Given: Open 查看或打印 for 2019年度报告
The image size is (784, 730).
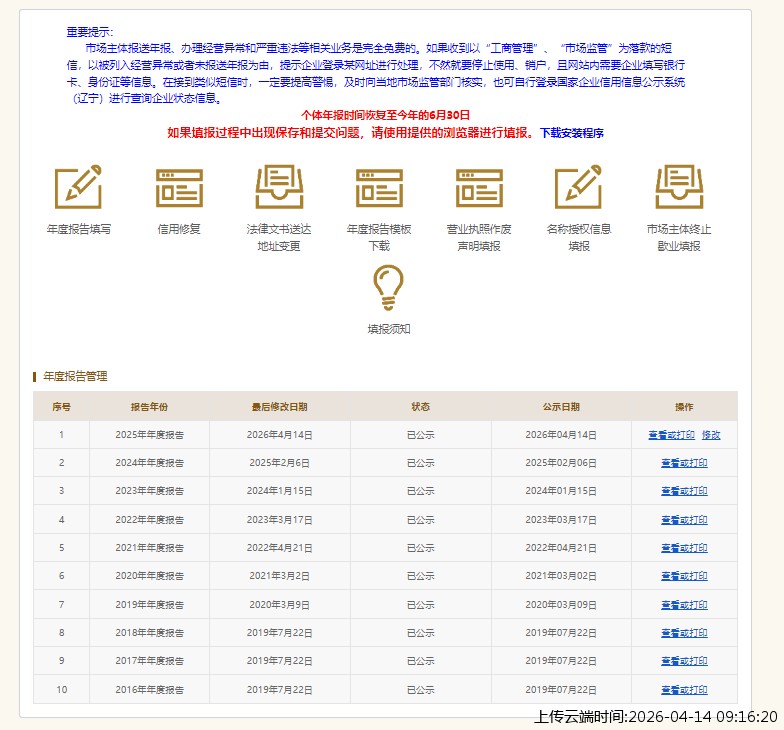Looking at the screenshot, I should click(x=684, y=605).
